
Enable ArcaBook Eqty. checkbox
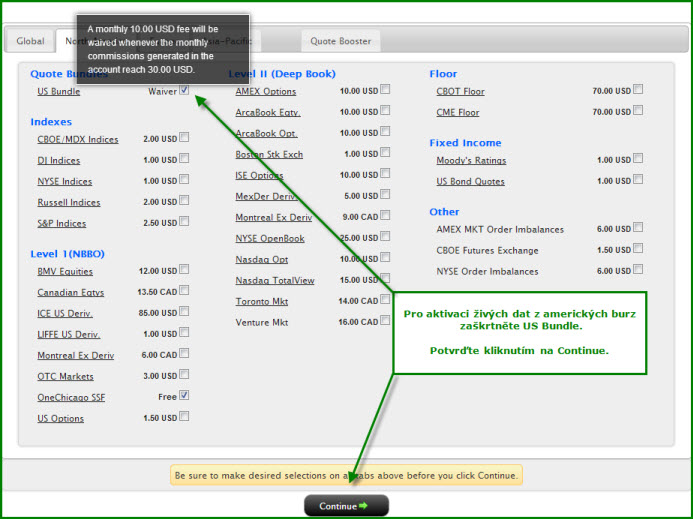(385, 110)
